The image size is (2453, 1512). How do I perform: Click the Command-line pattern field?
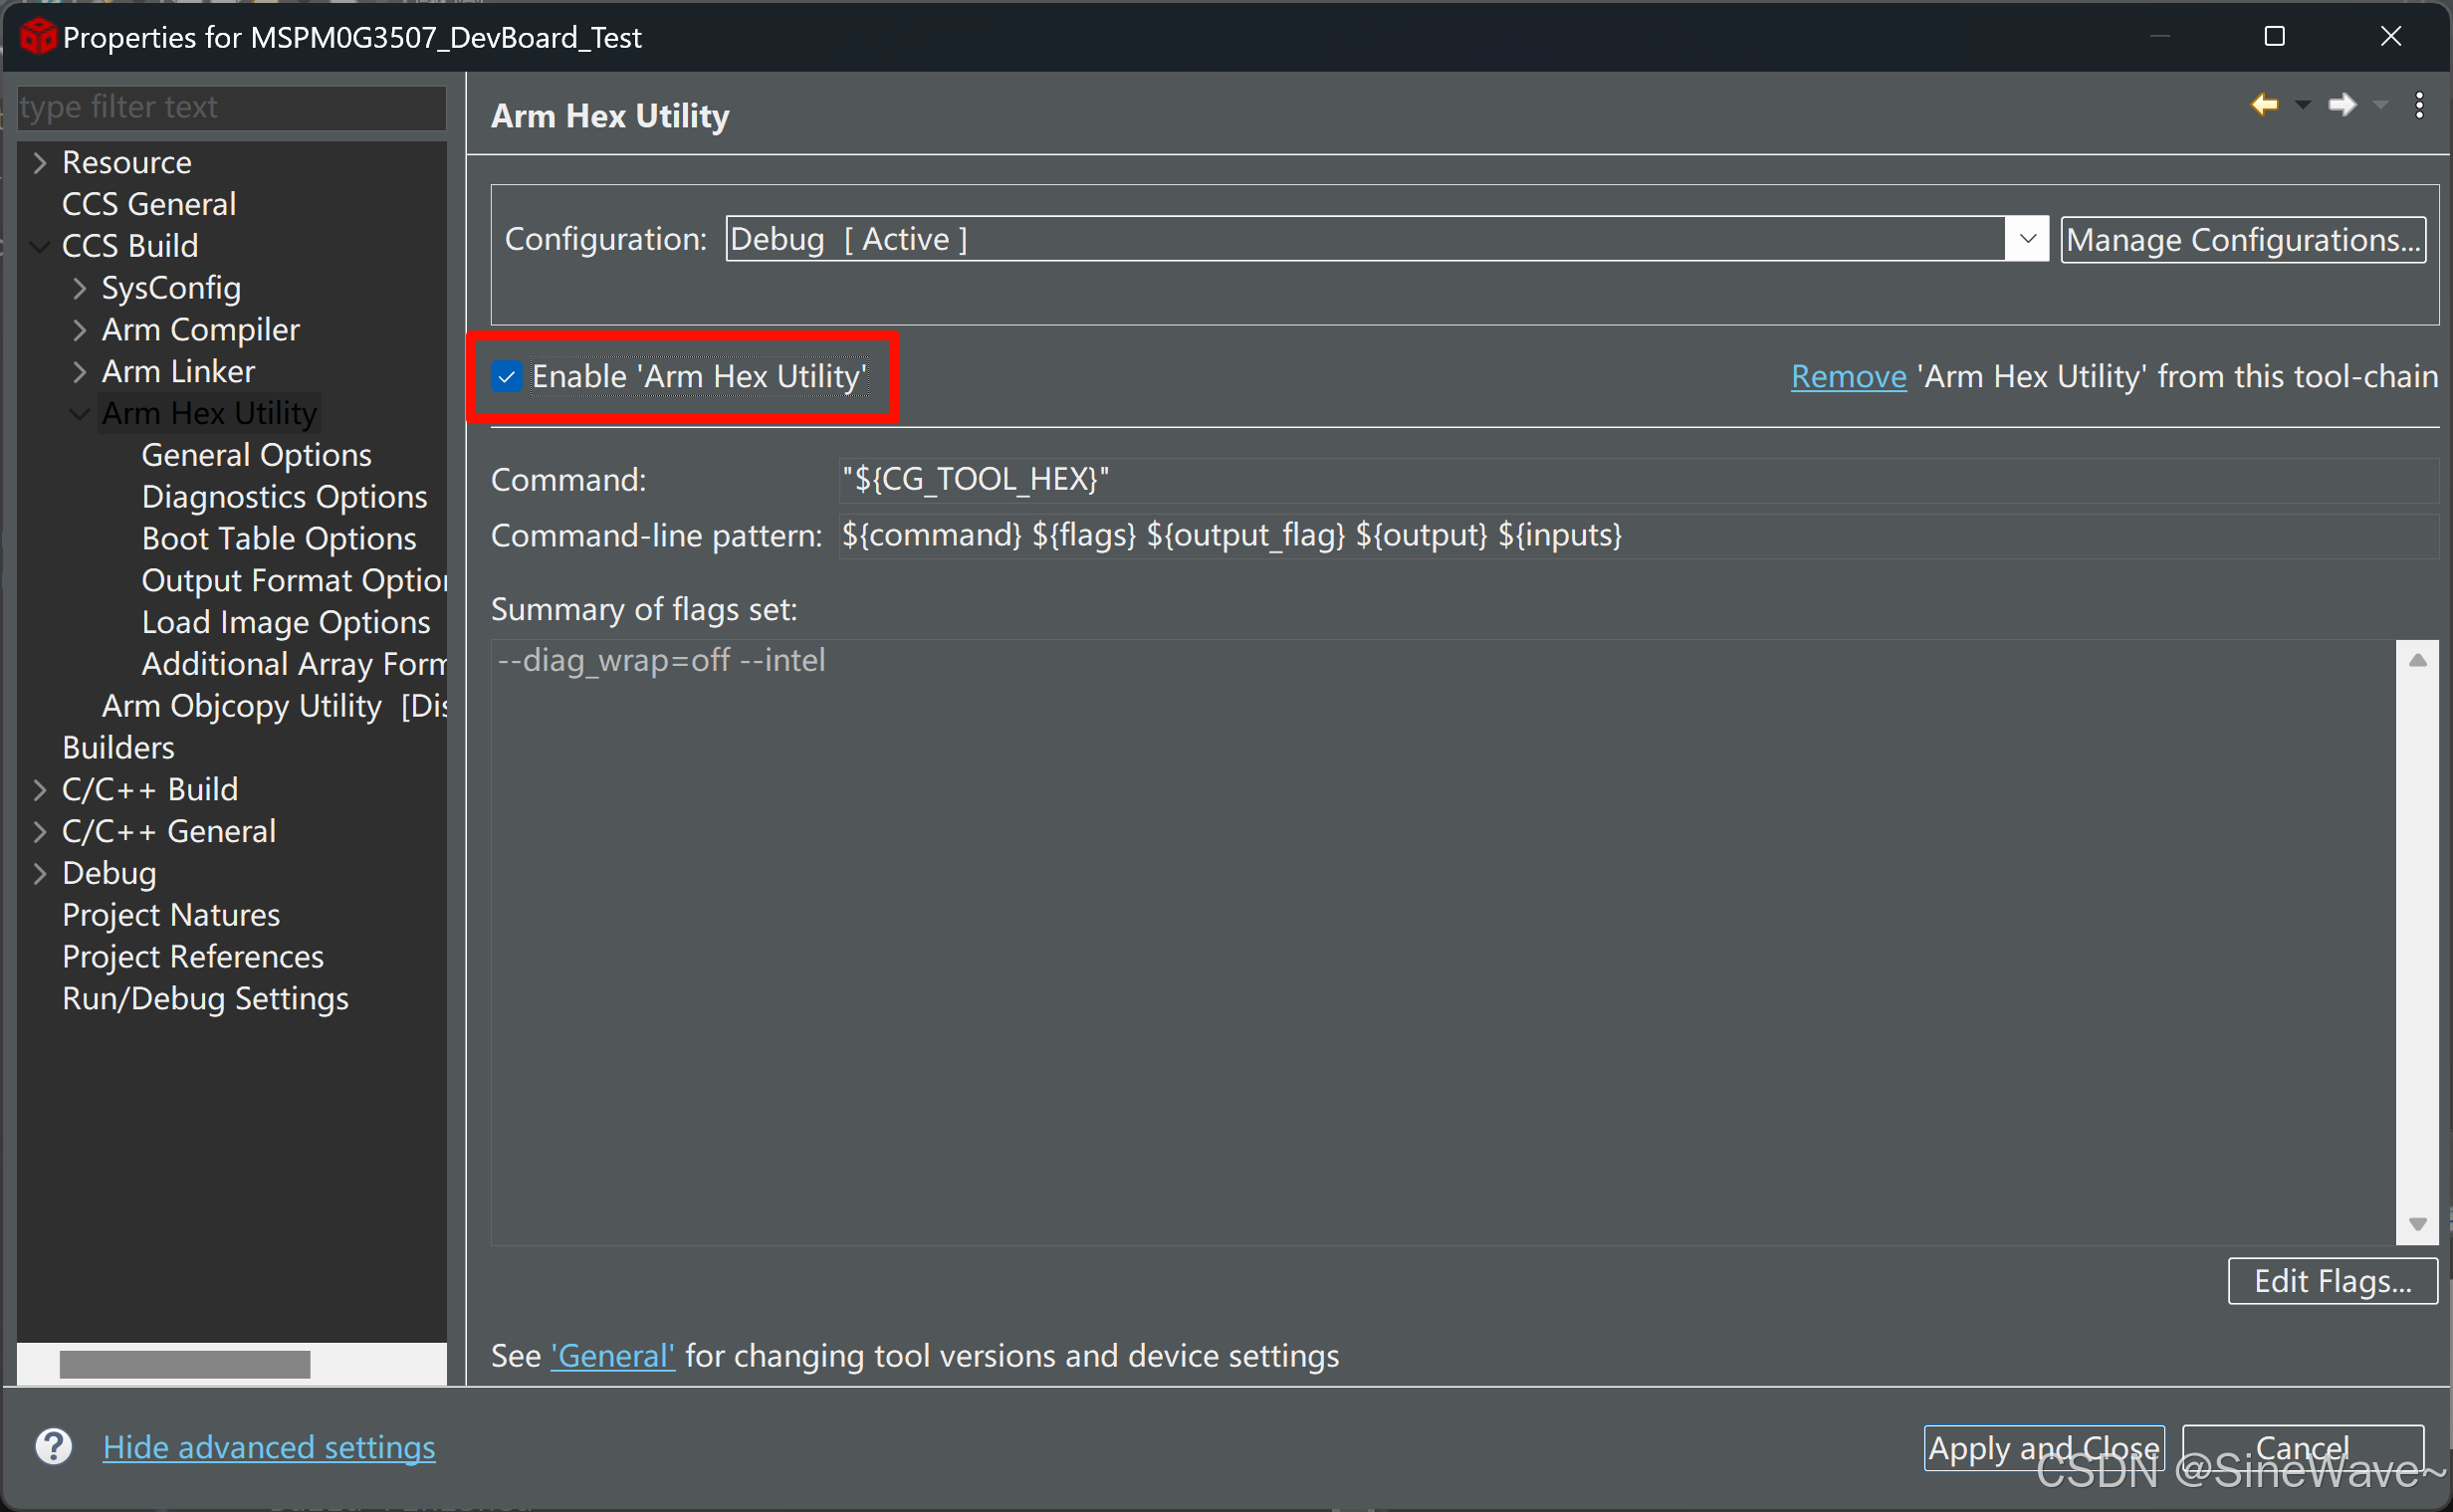[1638, 536]
